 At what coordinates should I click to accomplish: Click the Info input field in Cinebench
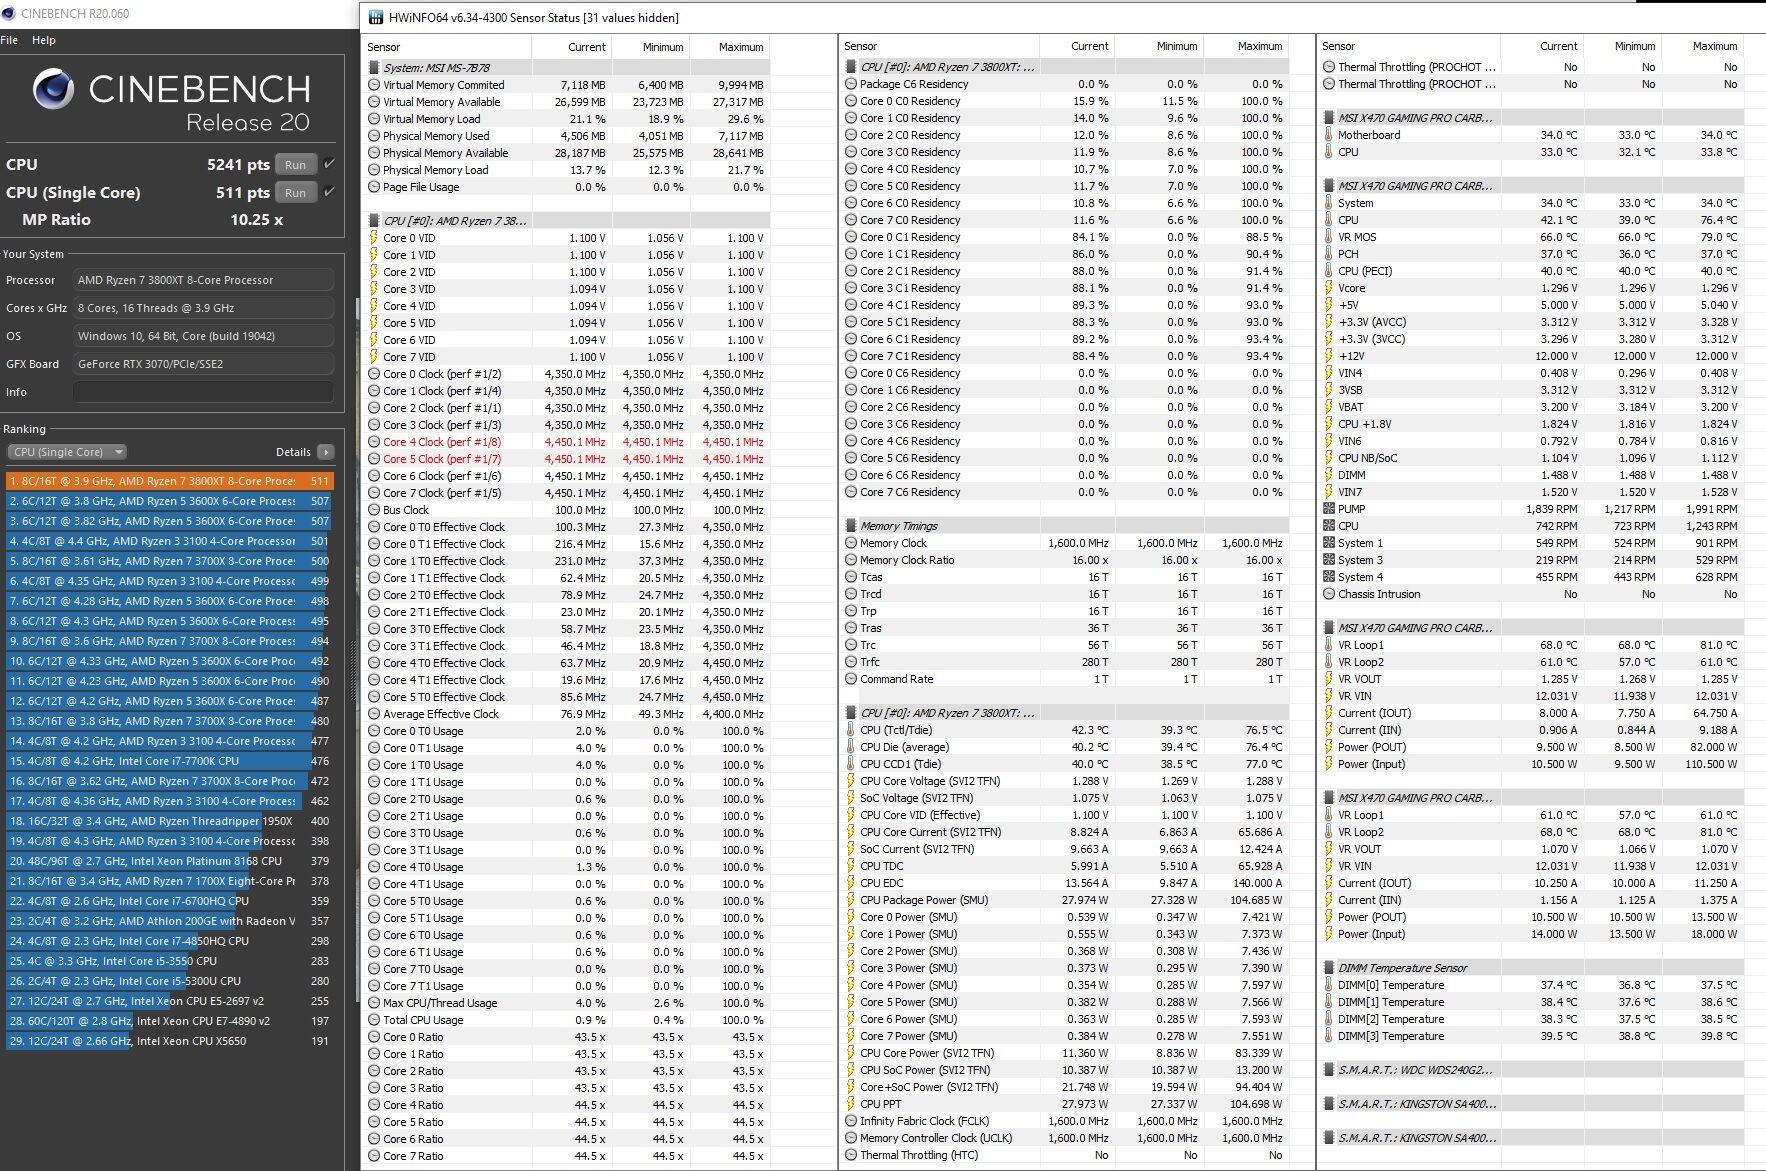[x=203, y=392]
